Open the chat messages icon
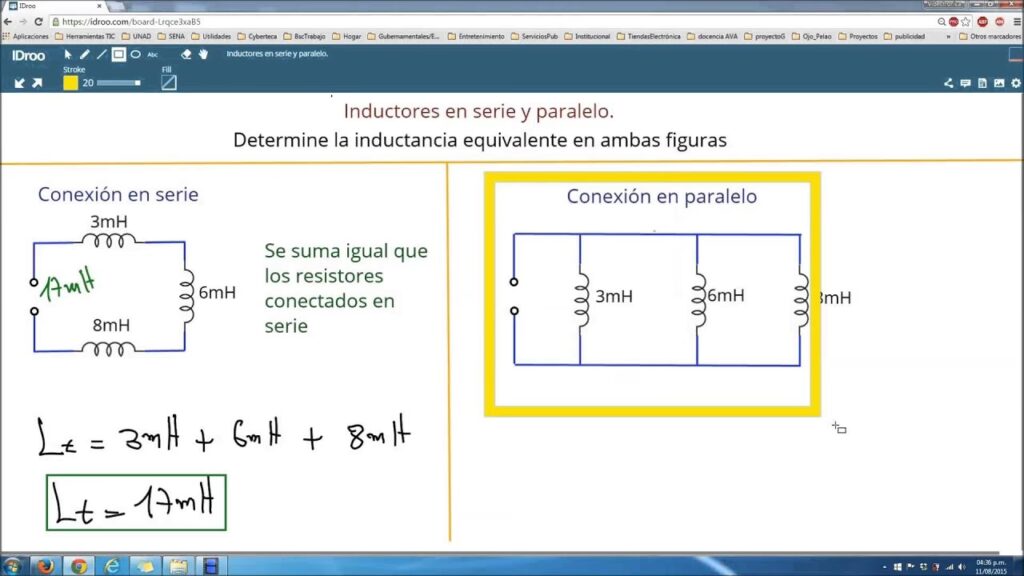 [x=965, y=83]
